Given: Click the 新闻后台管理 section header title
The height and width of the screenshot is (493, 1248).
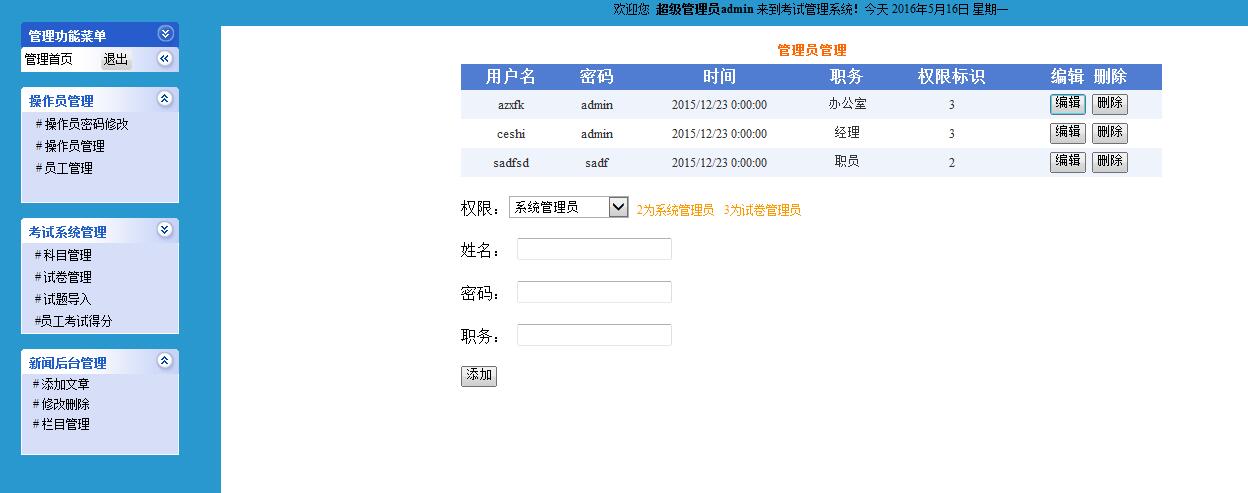Looking at the screenshot, I should point(67,363).
